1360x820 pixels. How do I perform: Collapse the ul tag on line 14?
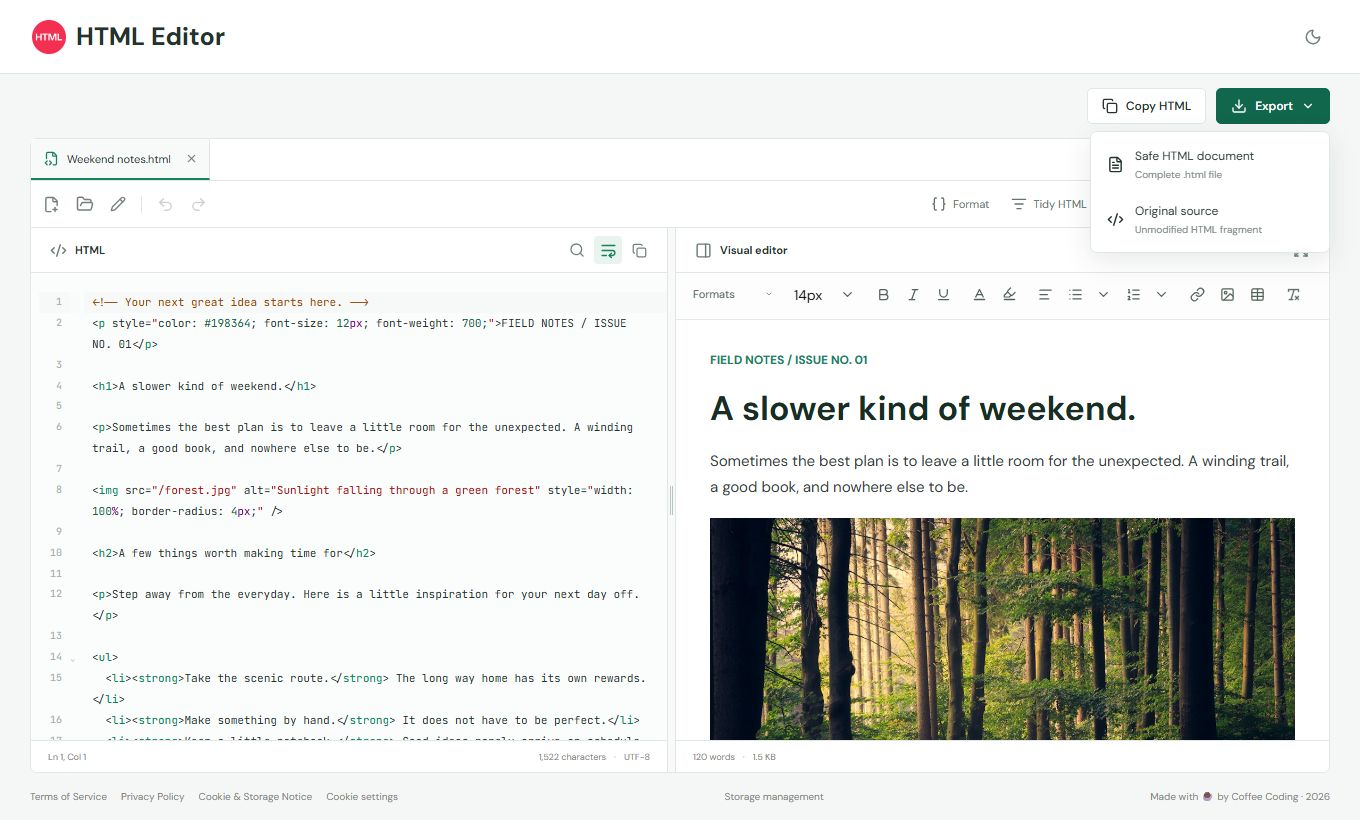tap(72, 658)
